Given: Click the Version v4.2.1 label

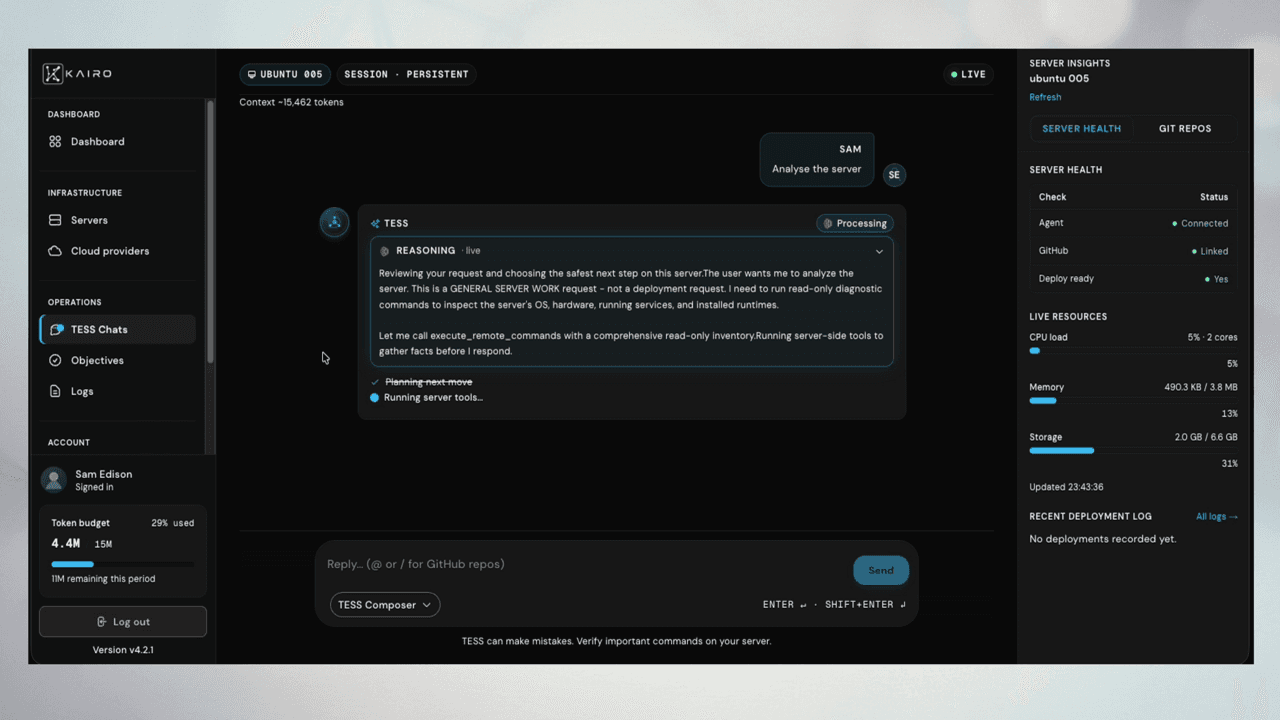Looking at the screenshot, I should coord(123,650).
